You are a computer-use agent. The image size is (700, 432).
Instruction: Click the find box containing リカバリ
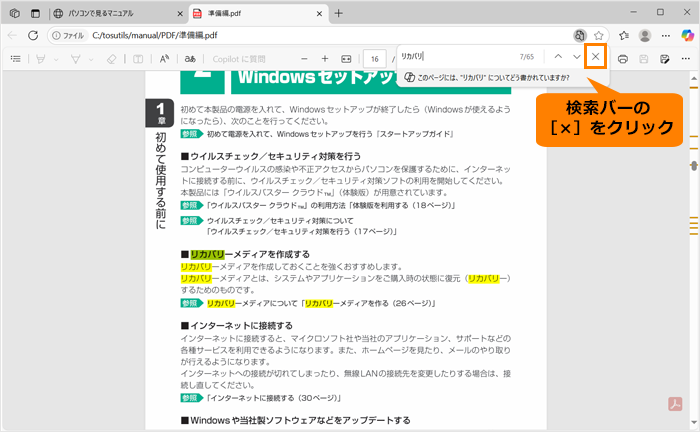(455, 57)
